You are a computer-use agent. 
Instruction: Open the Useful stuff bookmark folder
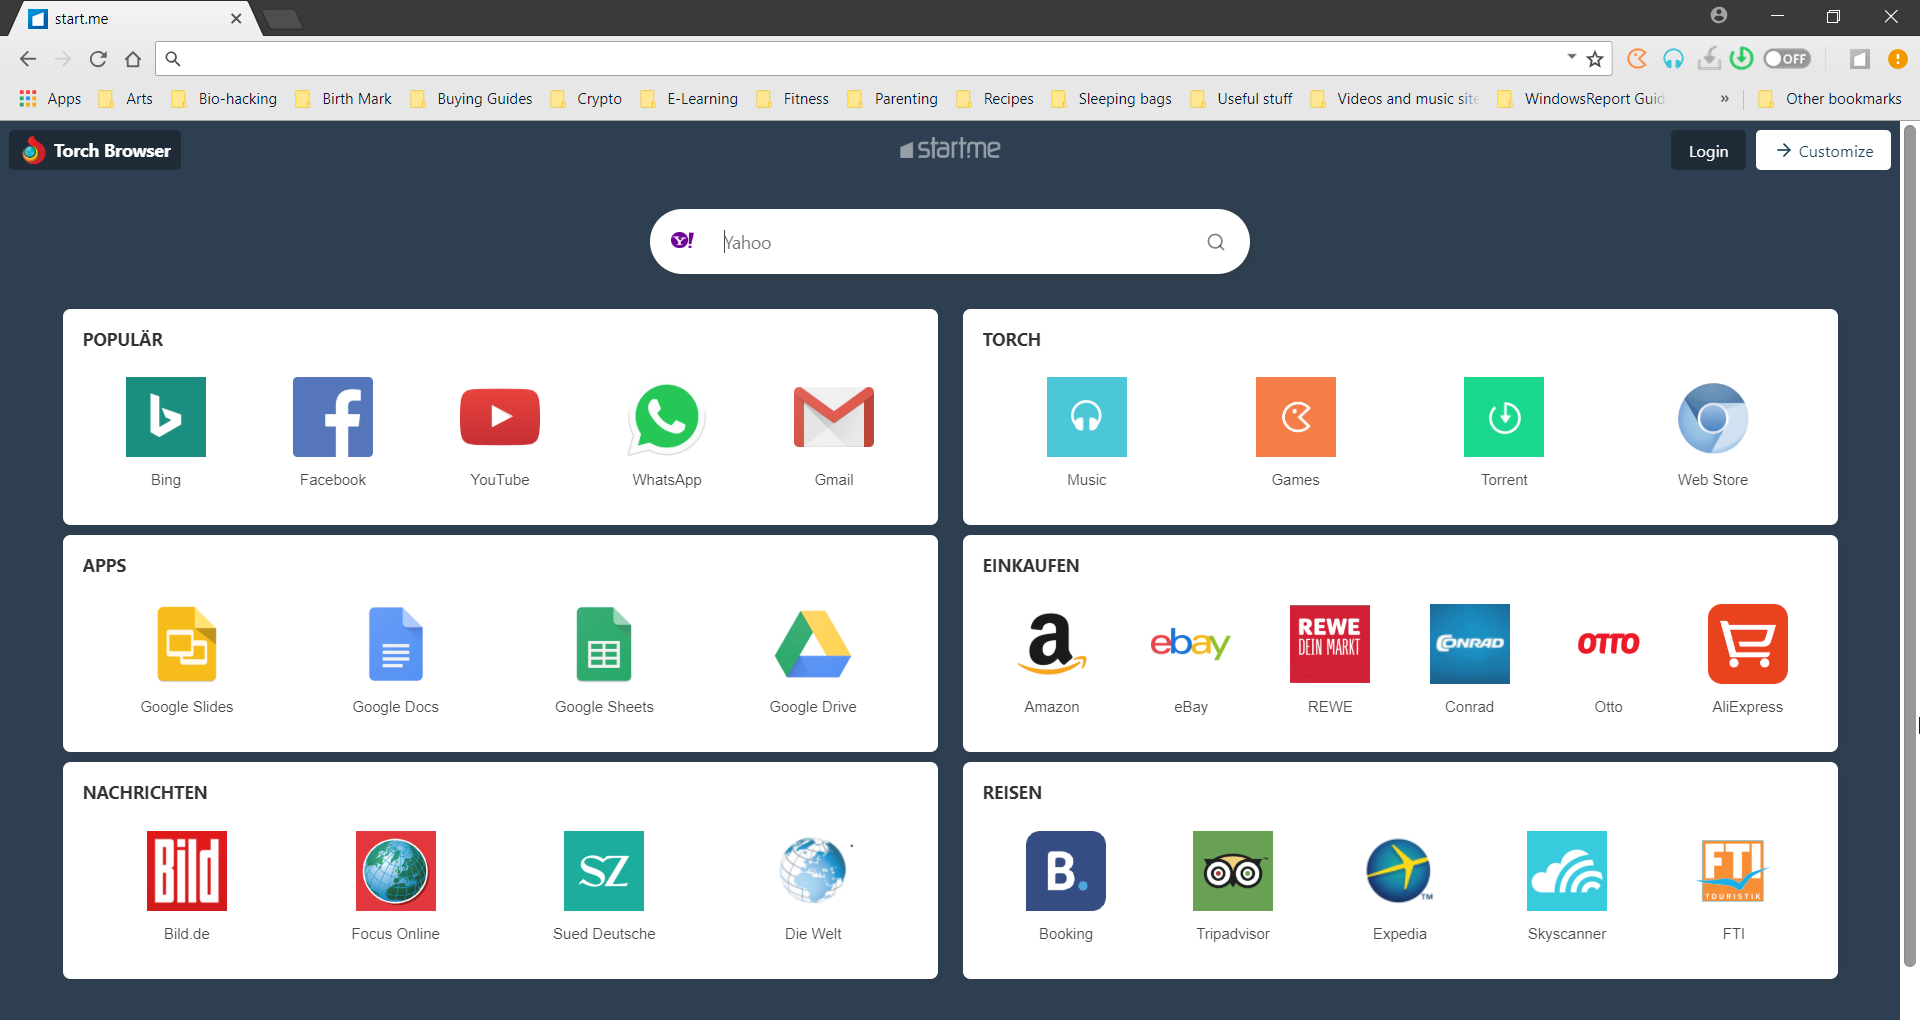[1241, 99]
